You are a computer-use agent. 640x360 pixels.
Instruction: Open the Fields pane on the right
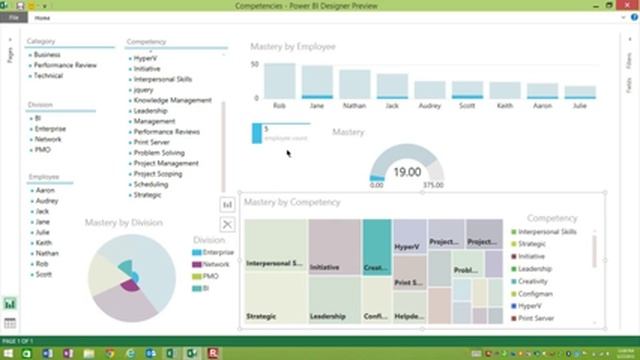click(629, 85)
